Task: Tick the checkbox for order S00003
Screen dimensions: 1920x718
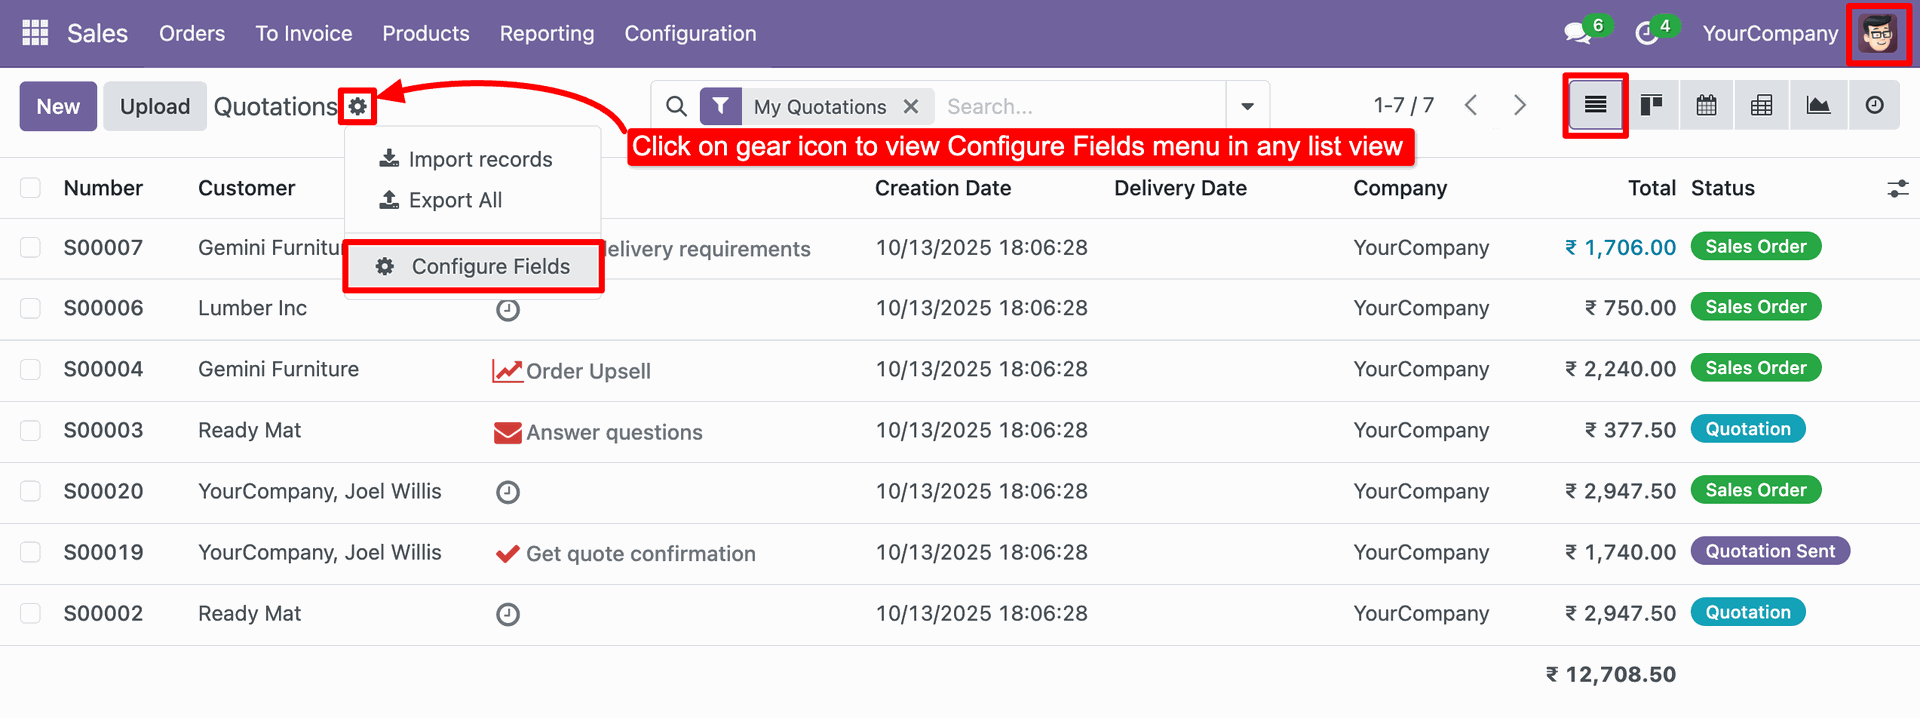Action: tap(31, 430)
